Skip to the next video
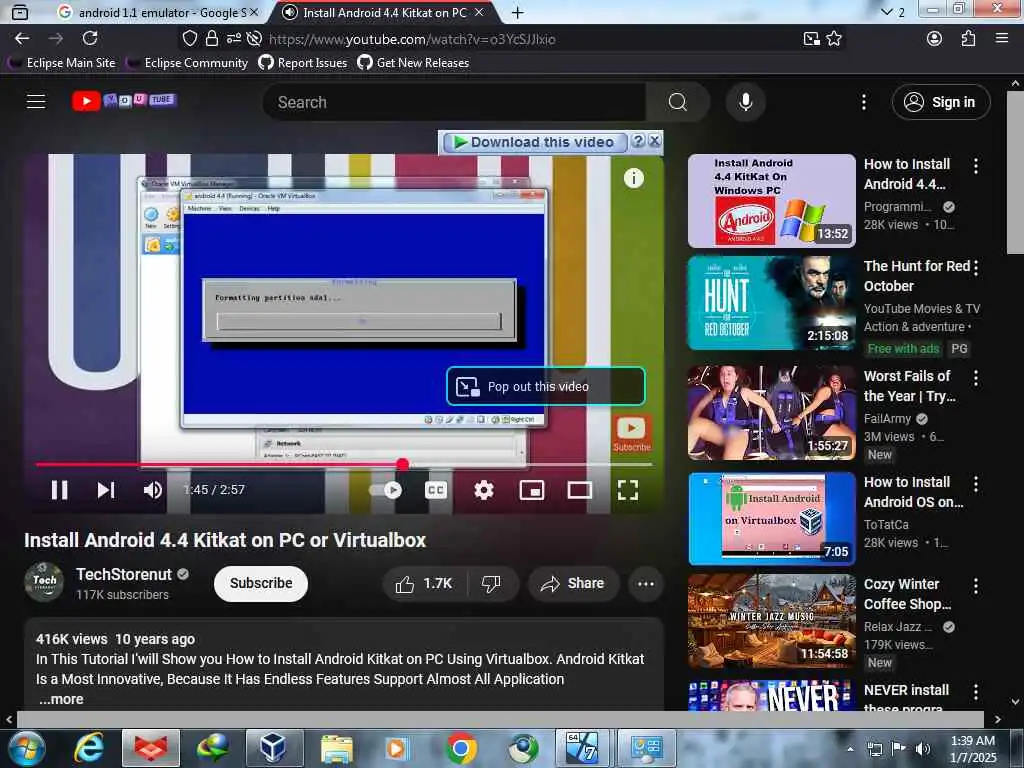 (106, 490)
